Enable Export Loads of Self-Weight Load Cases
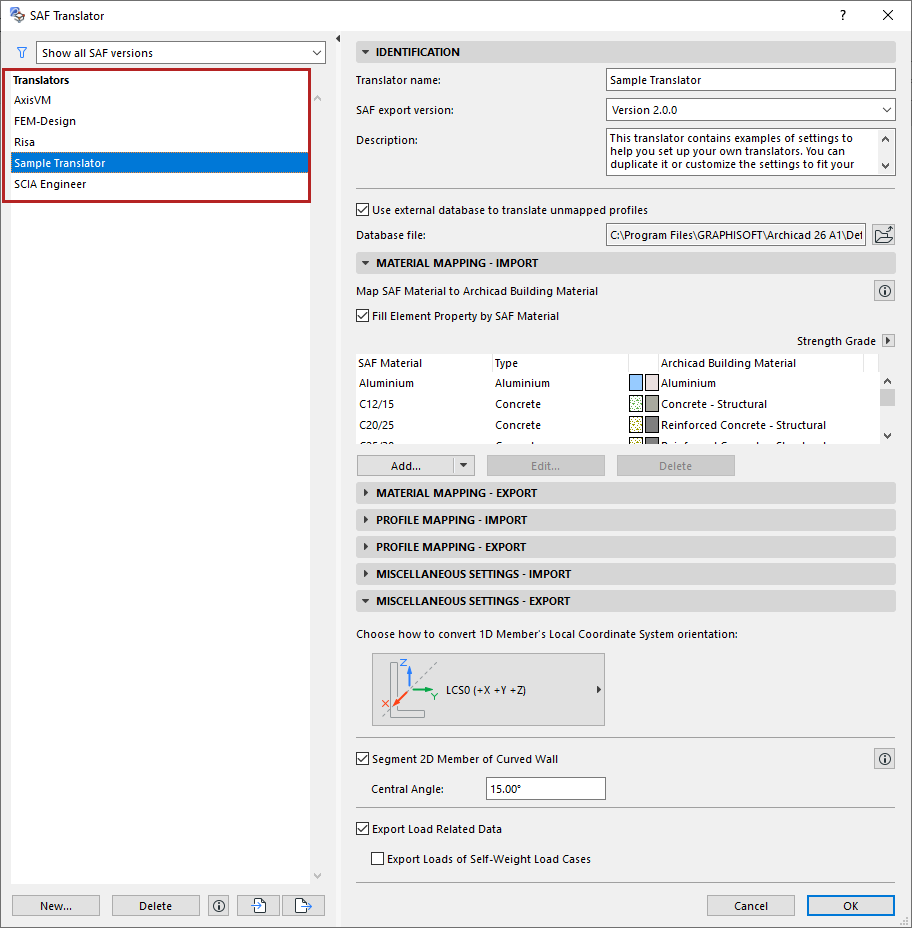 tap(377, 858)
